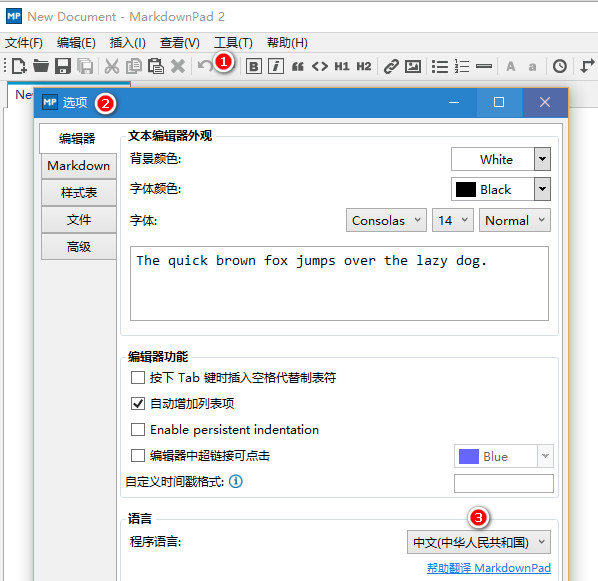Check 编辑器中超链接可点击 option

138,455
